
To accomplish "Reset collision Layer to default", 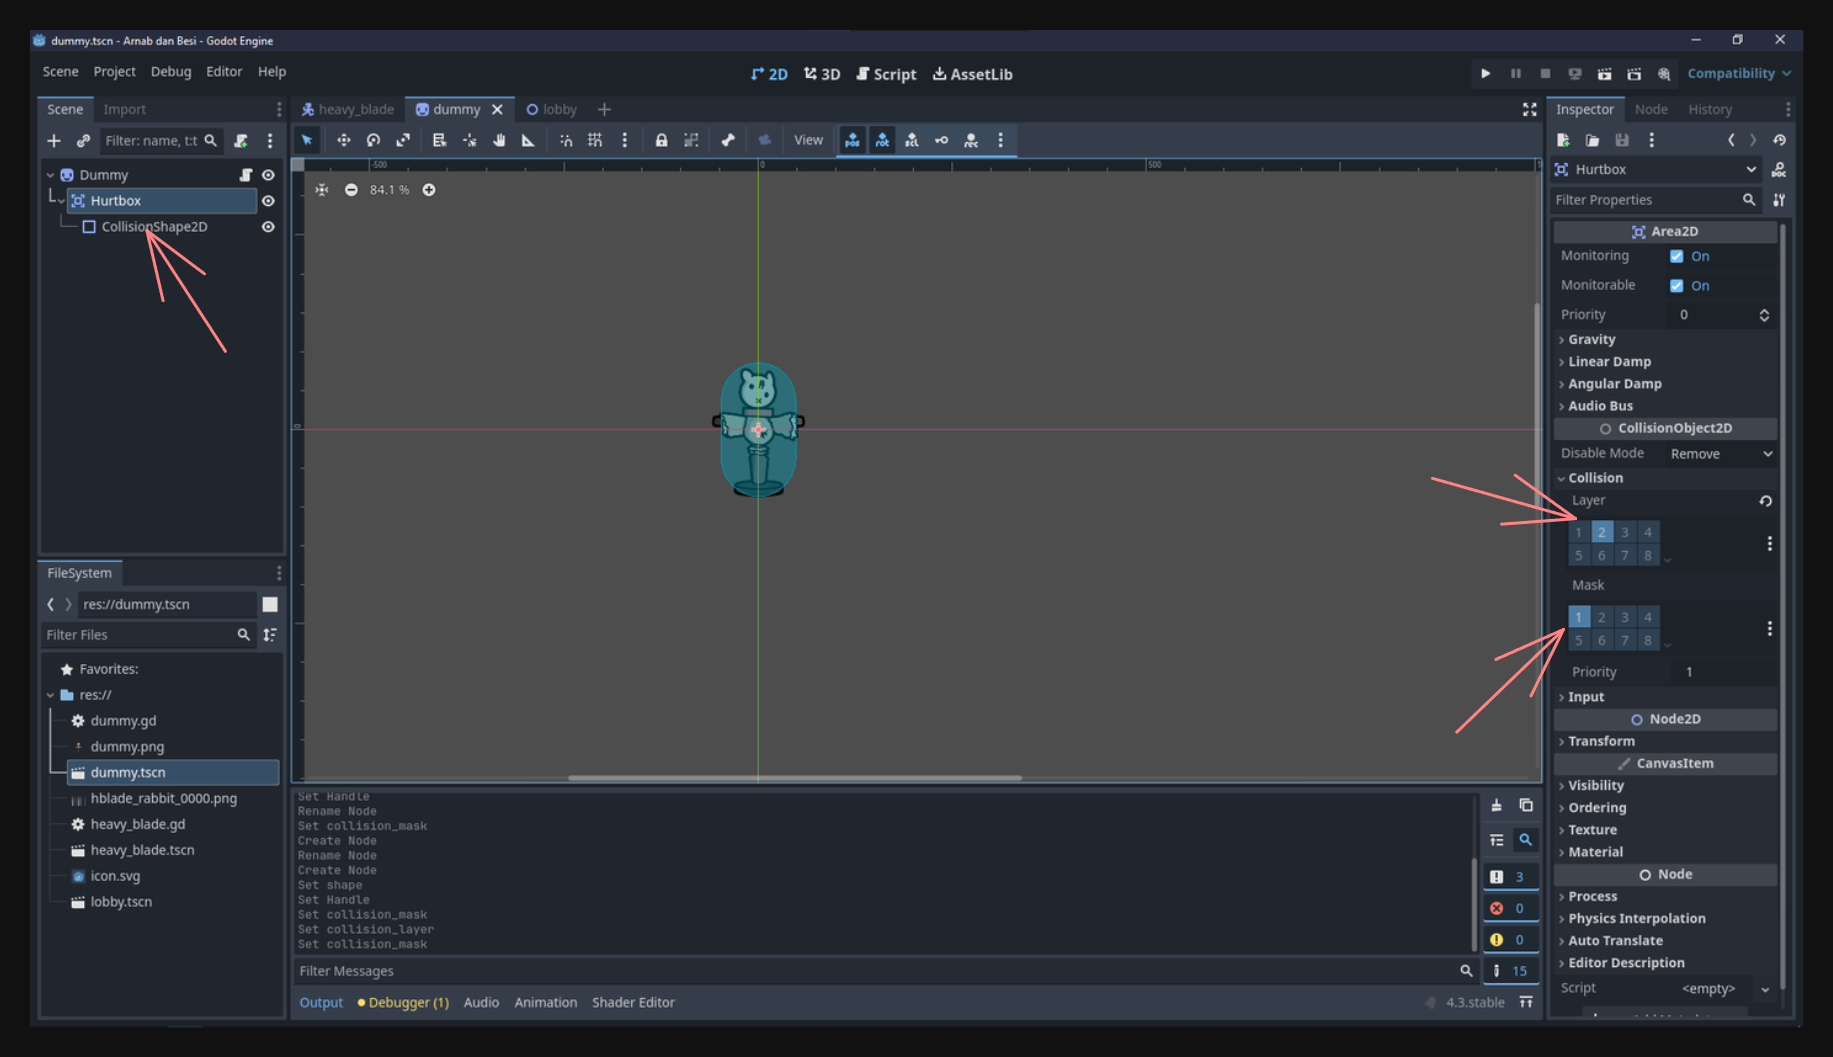I will (x=1766, y=501).
